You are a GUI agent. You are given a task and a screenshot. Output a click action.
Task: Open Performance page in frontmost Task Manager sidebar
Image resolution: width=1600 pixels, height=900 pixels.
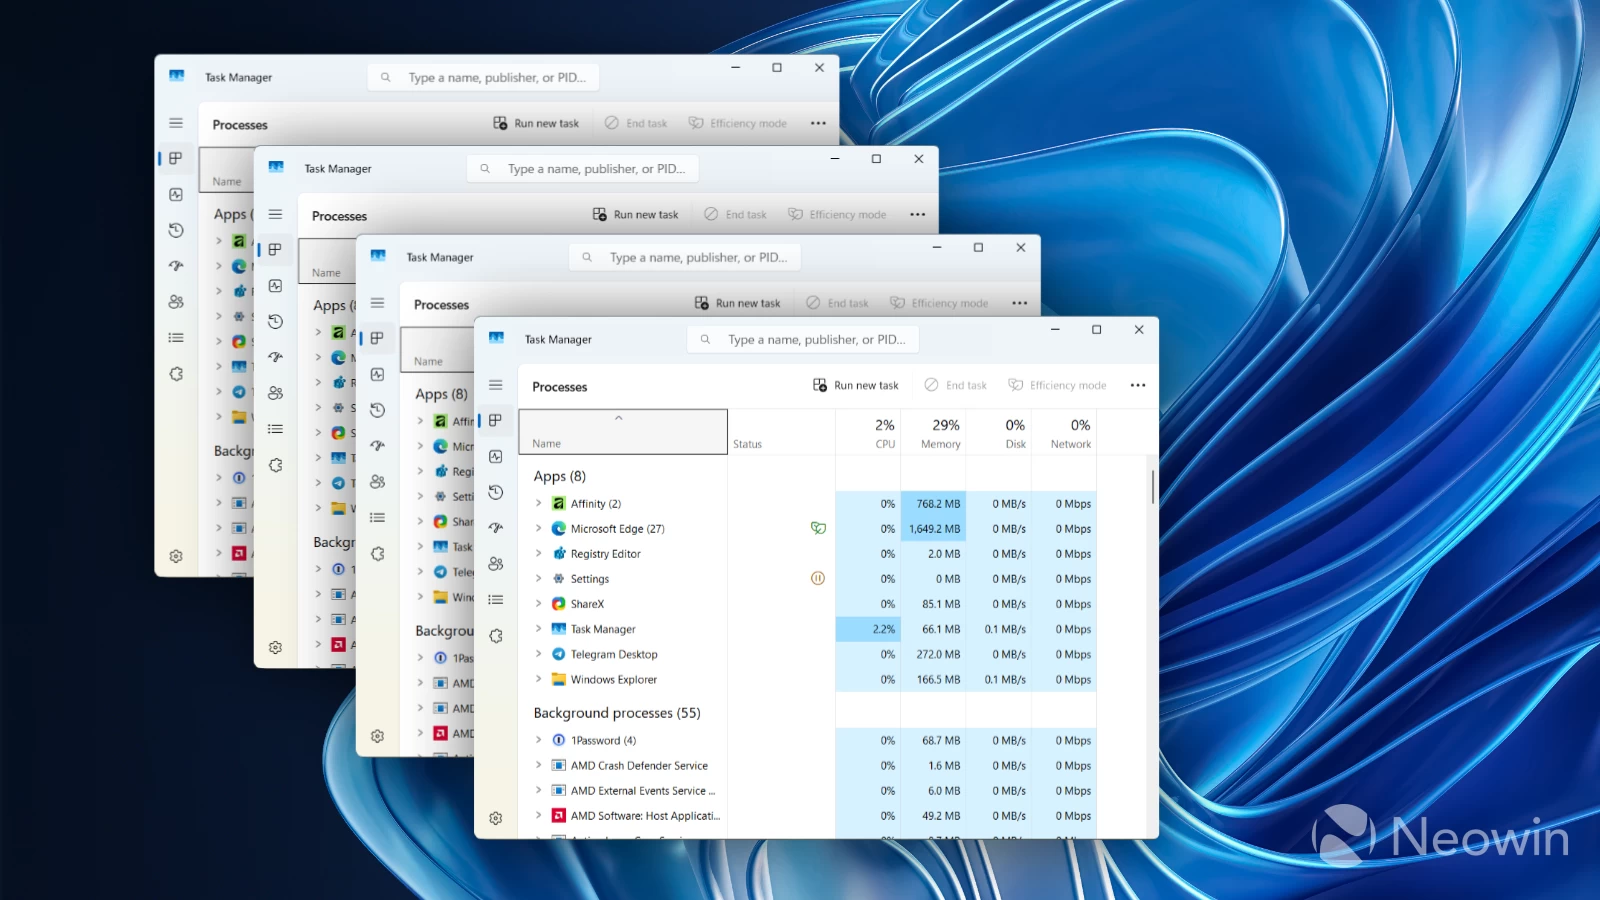(x=496, y=456)
